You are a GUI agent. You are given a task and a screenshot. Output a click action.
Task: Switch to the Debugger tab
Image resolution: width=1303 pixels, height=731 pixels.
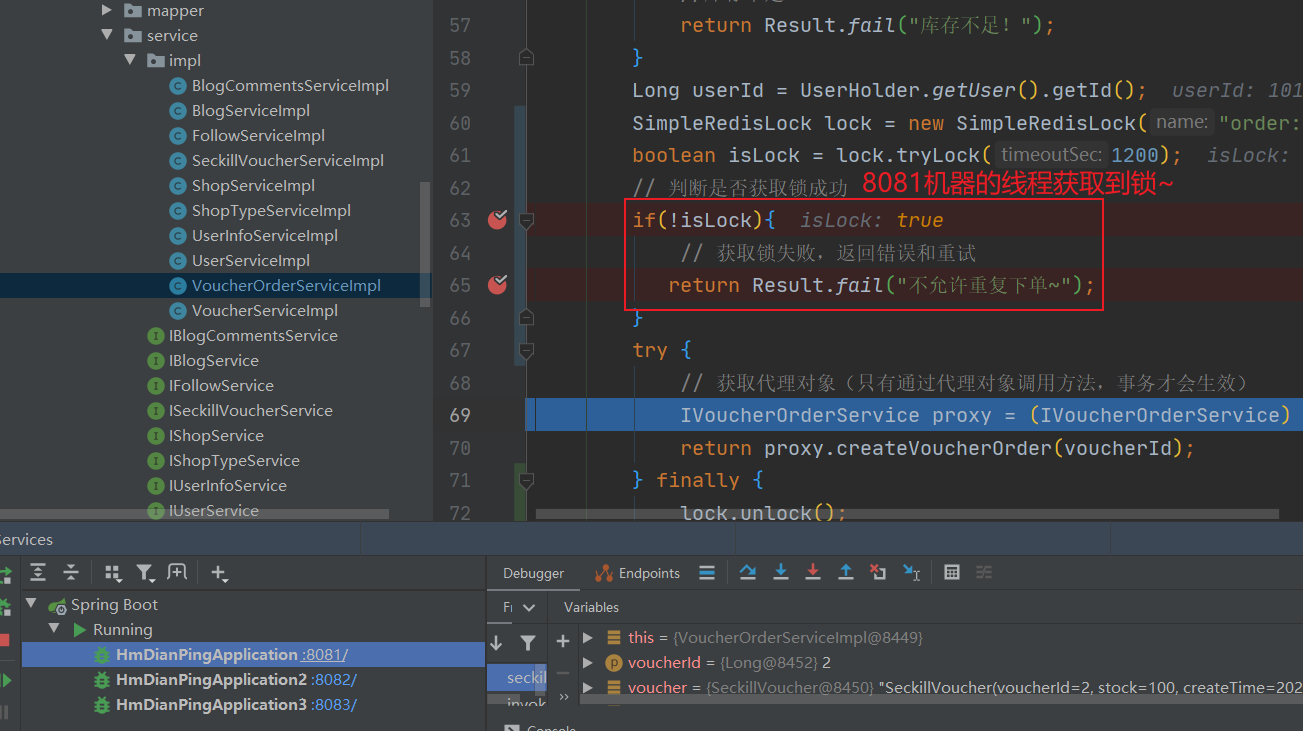[533, 573]
